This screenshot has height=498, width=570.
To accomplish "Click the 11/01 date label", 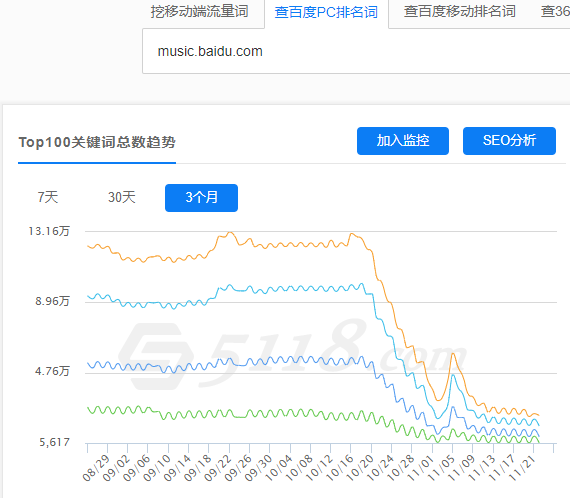I will point(421,468).
